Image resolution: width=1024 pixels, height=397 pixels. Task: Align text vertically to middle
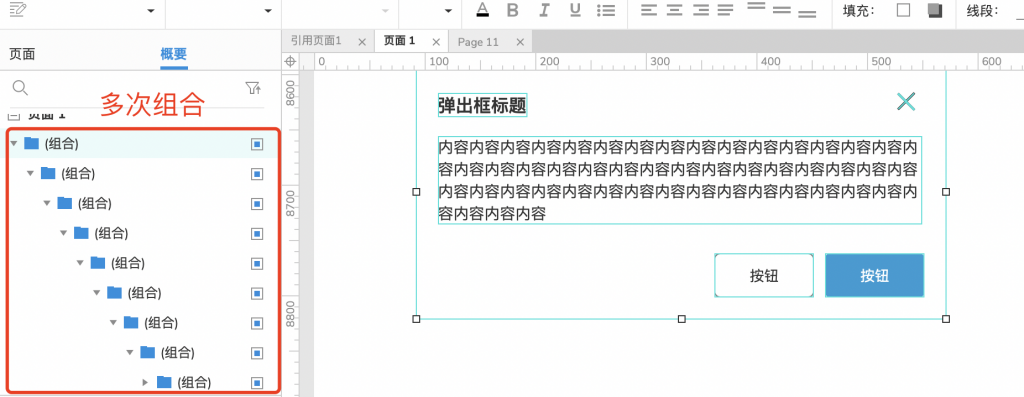click(782, 10)
